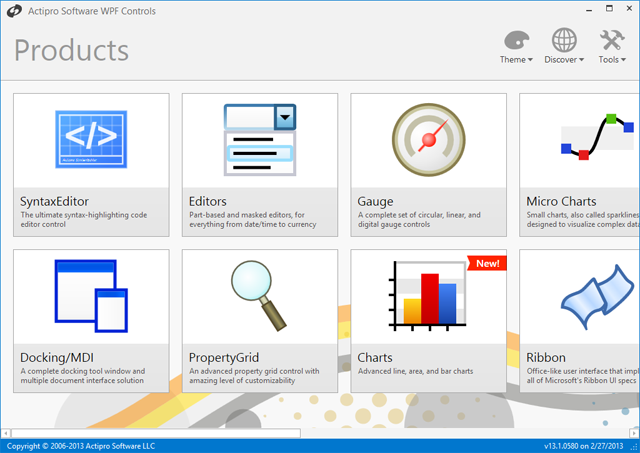Click the Charts bar graph icon

click(427, 296)
